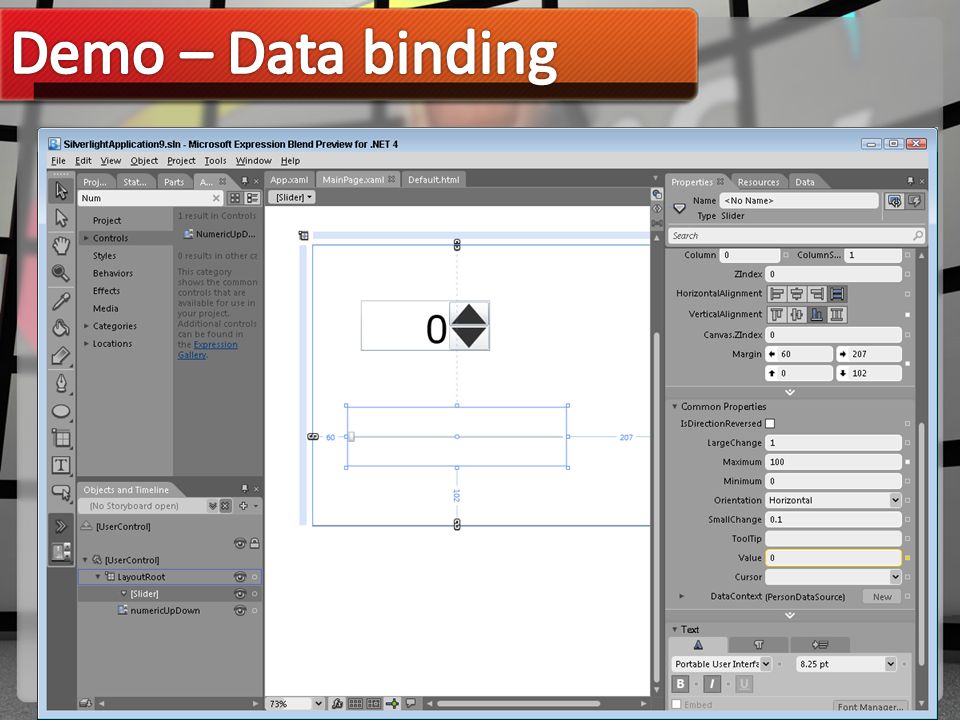Image resolution: width=960 pixels, height=720 pixels.
Task: Toggle lock-all padlock icon in Objects panel
Action: (255, 543)
